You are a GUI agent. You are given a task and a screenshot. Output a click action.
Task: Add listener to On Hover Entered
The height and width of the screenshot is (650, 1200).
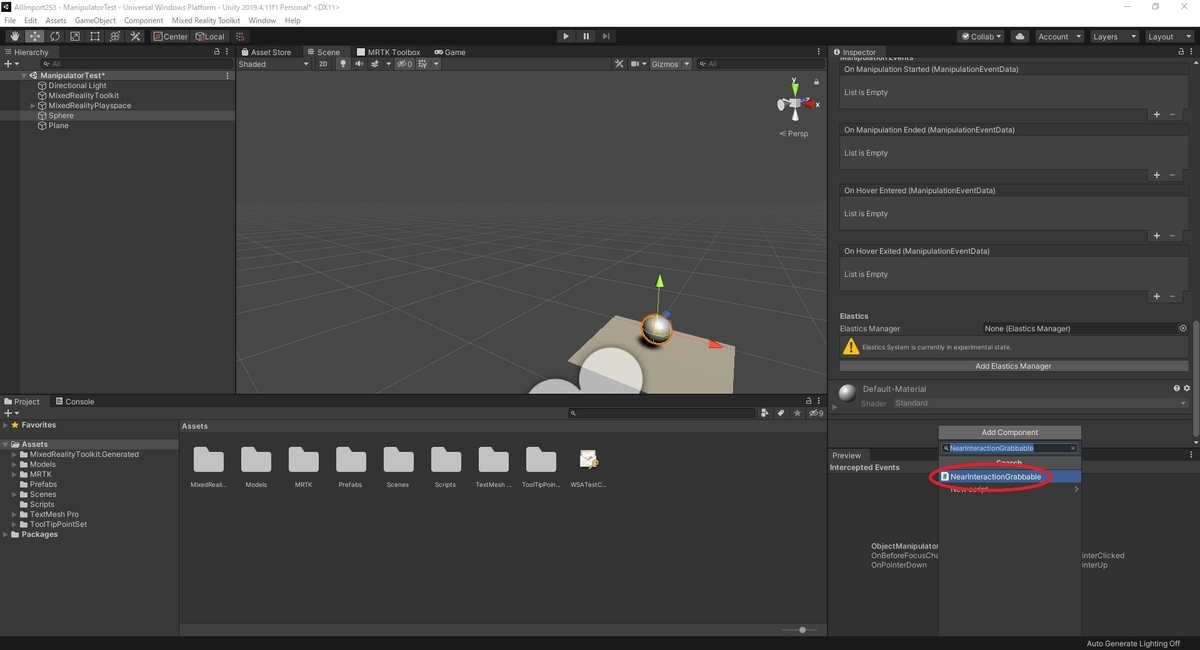(x=1157, y=235)
